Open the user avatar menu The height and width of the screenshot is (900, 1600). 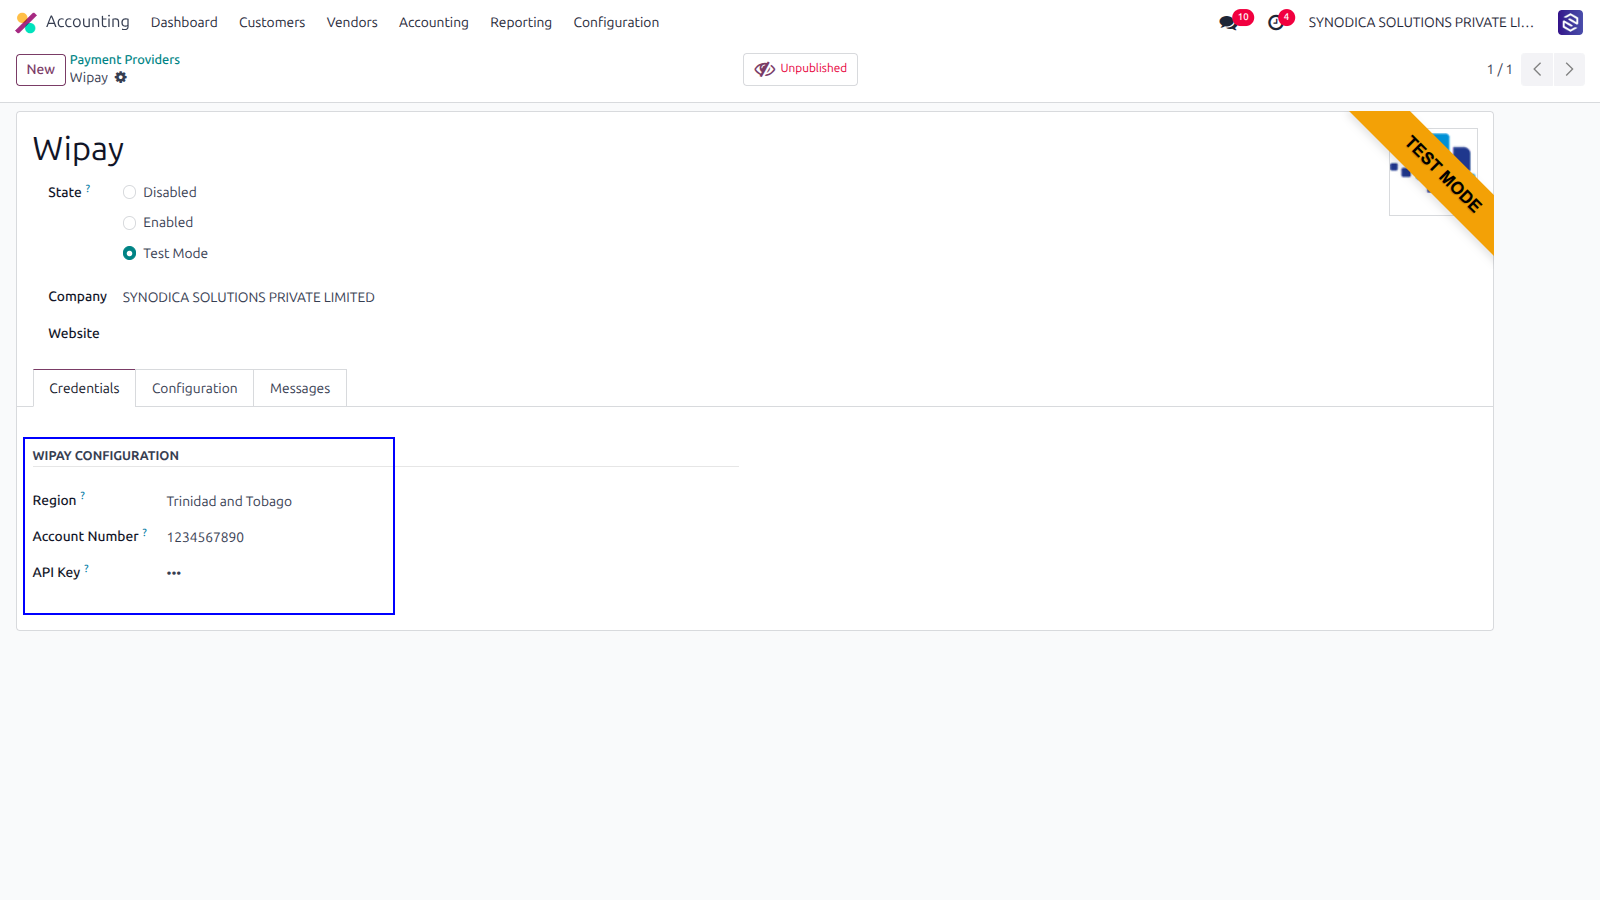pos(1570,22)
